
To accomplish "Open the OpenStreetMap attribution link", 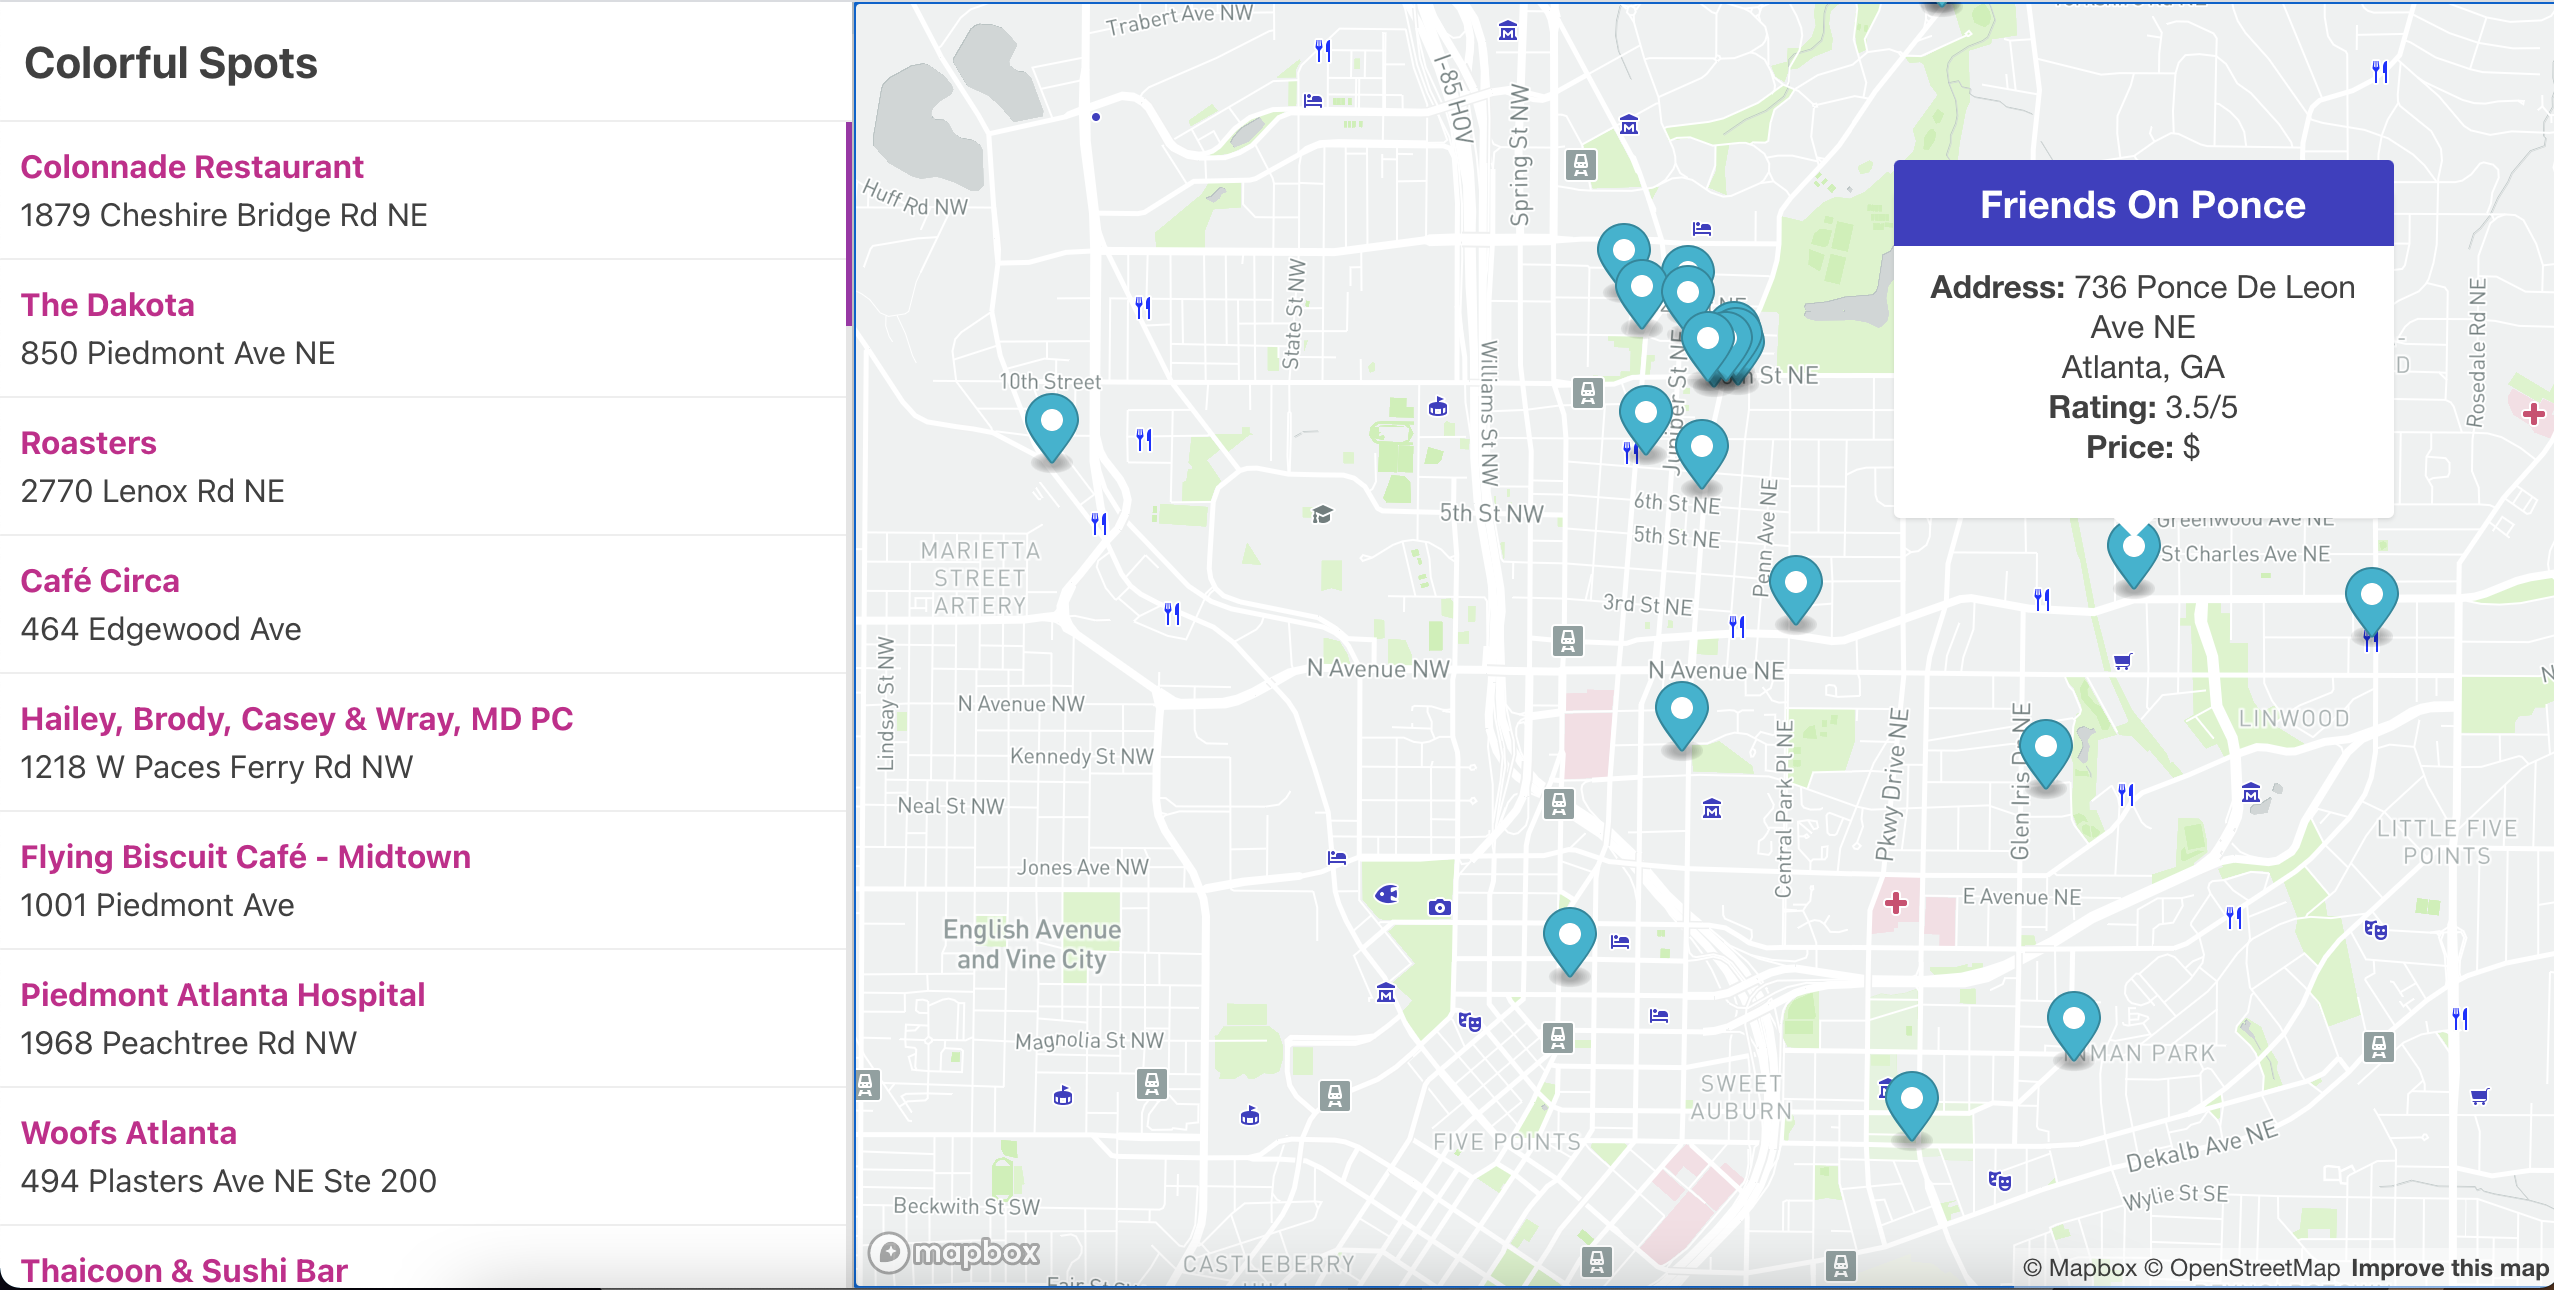I will tap(2242, 1268).
